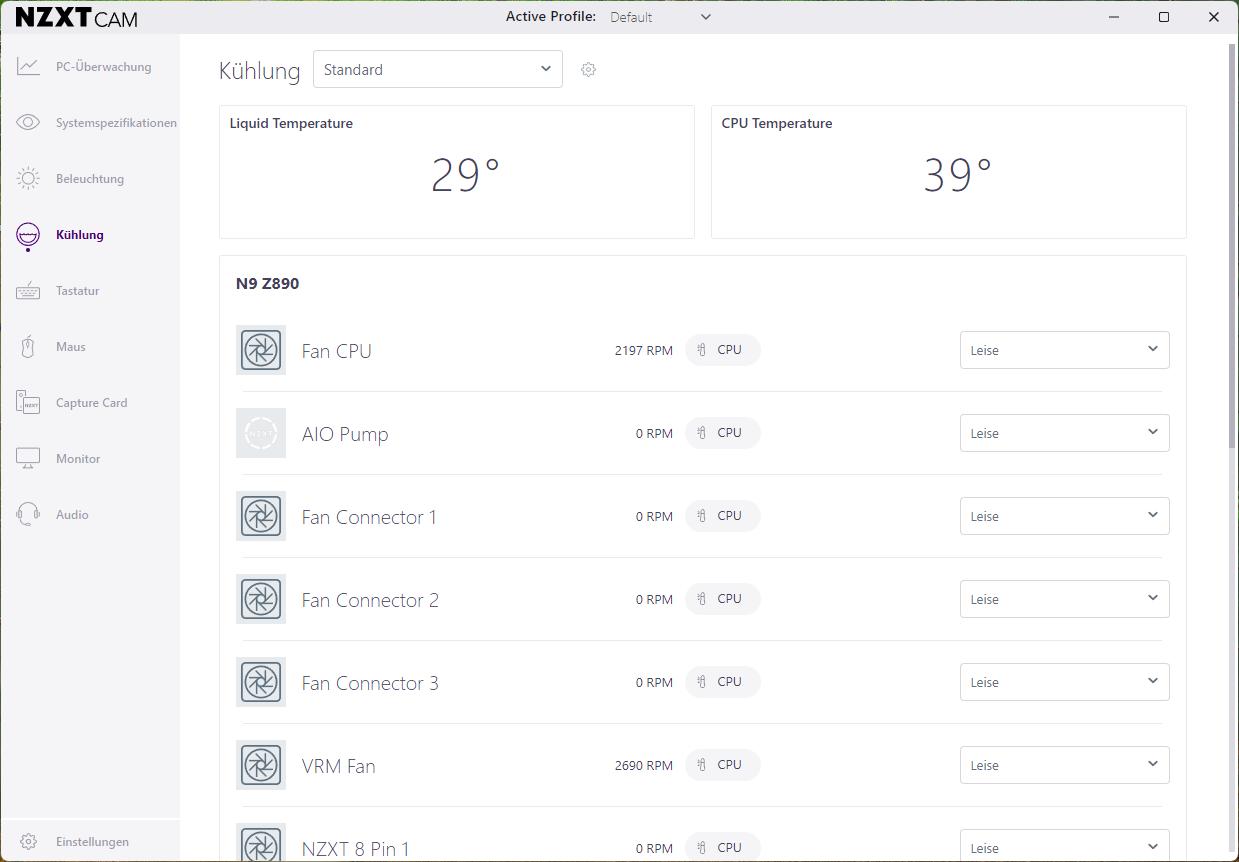
Task: Open Einstellungen in the sidebar
Action: tap(92, 842)
